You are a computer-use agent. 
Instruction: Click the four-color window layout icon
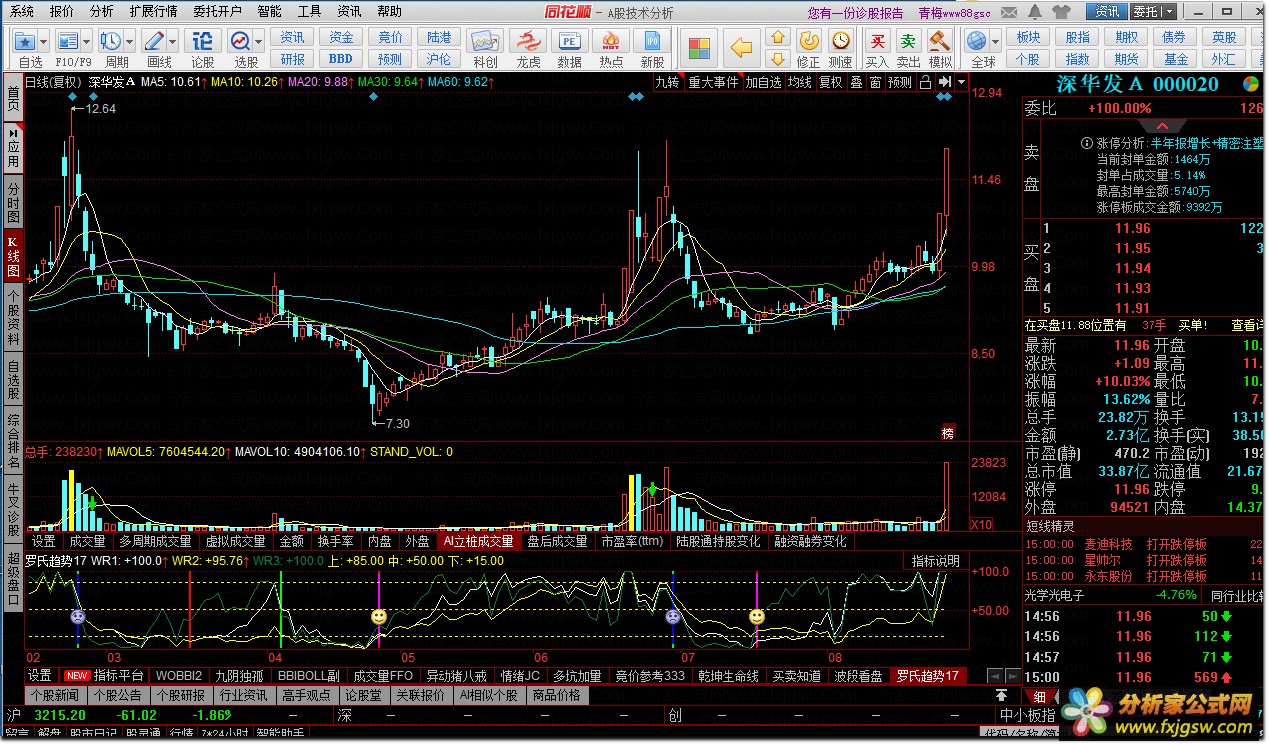pyautogui.click(x=700, y=47)
